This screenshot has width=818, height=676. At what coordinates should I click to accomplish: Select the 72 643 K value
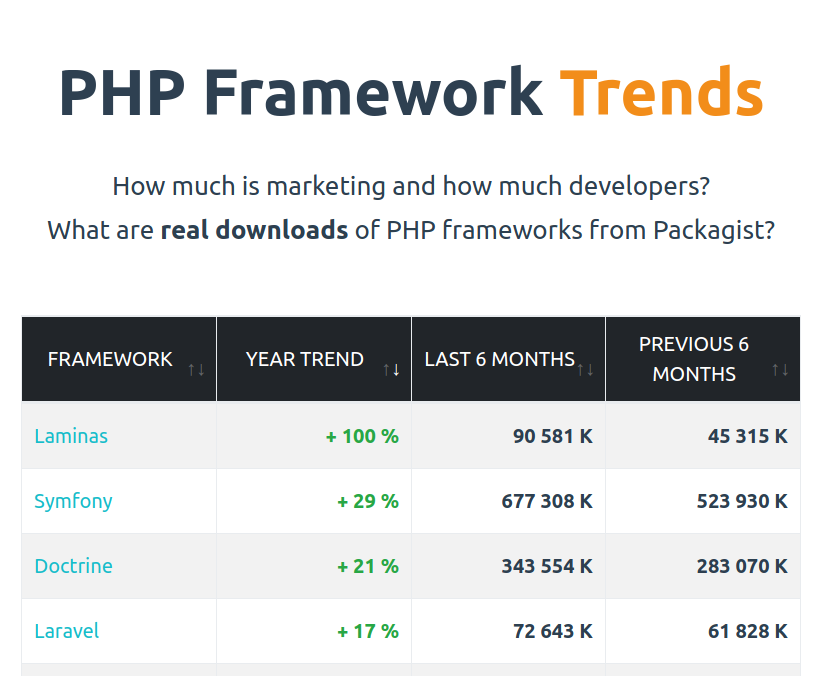[x=553, y=631]
